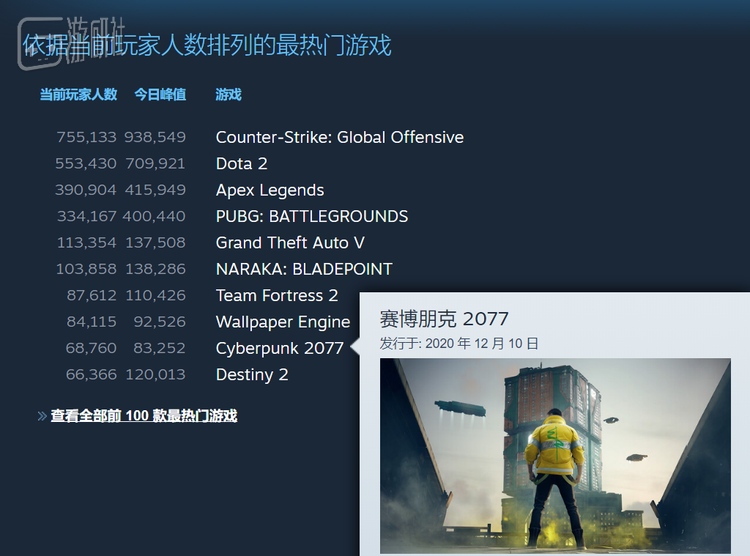Click the heading 依据当前玩家人数排列的最热门游戏
Viewport: 750px width, 556px height.
(207, 45)
